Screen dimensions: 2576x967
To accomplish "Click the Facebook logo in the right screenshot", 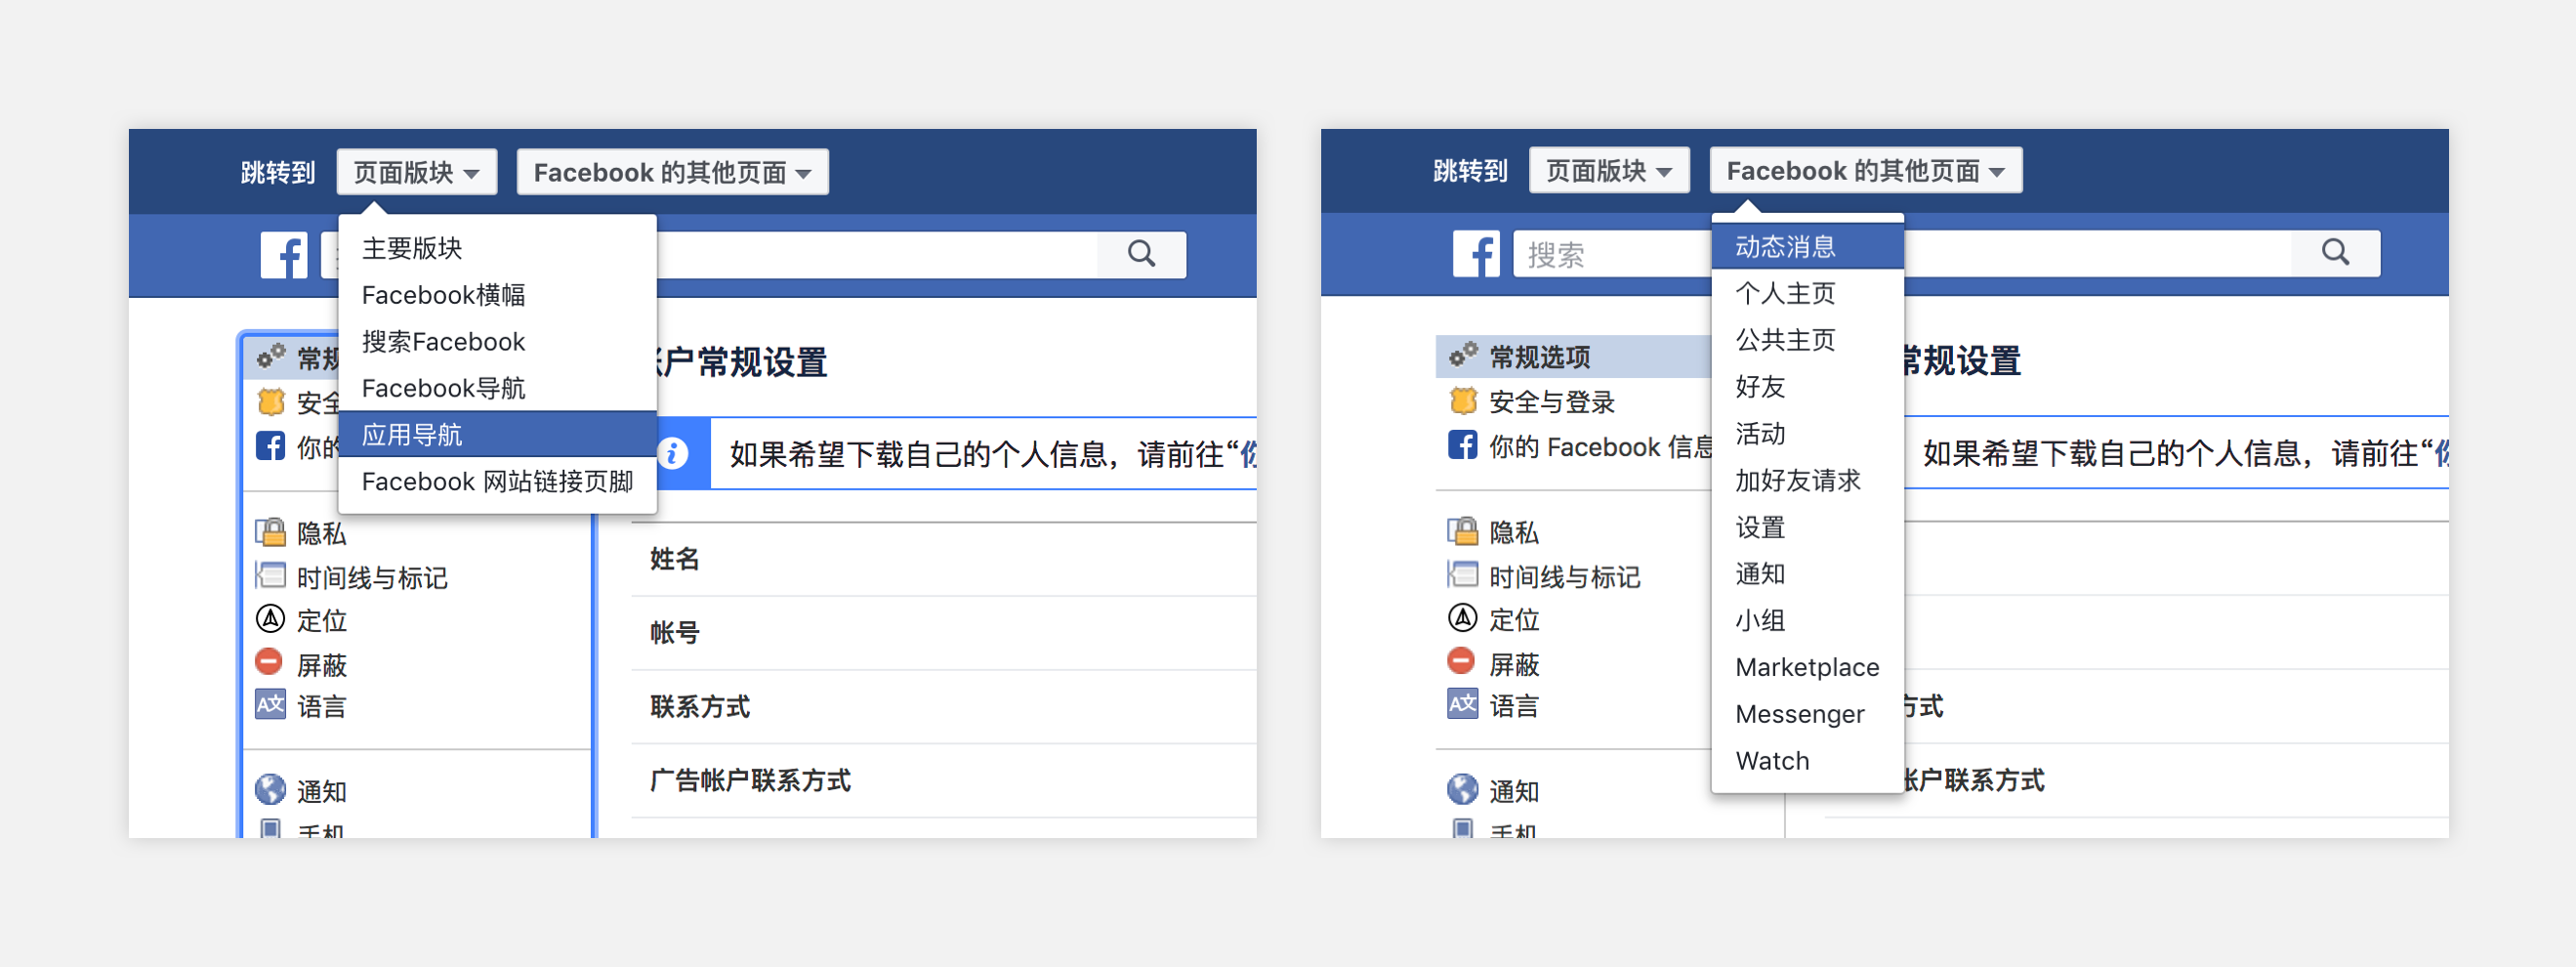I will tap(1476, 254).
